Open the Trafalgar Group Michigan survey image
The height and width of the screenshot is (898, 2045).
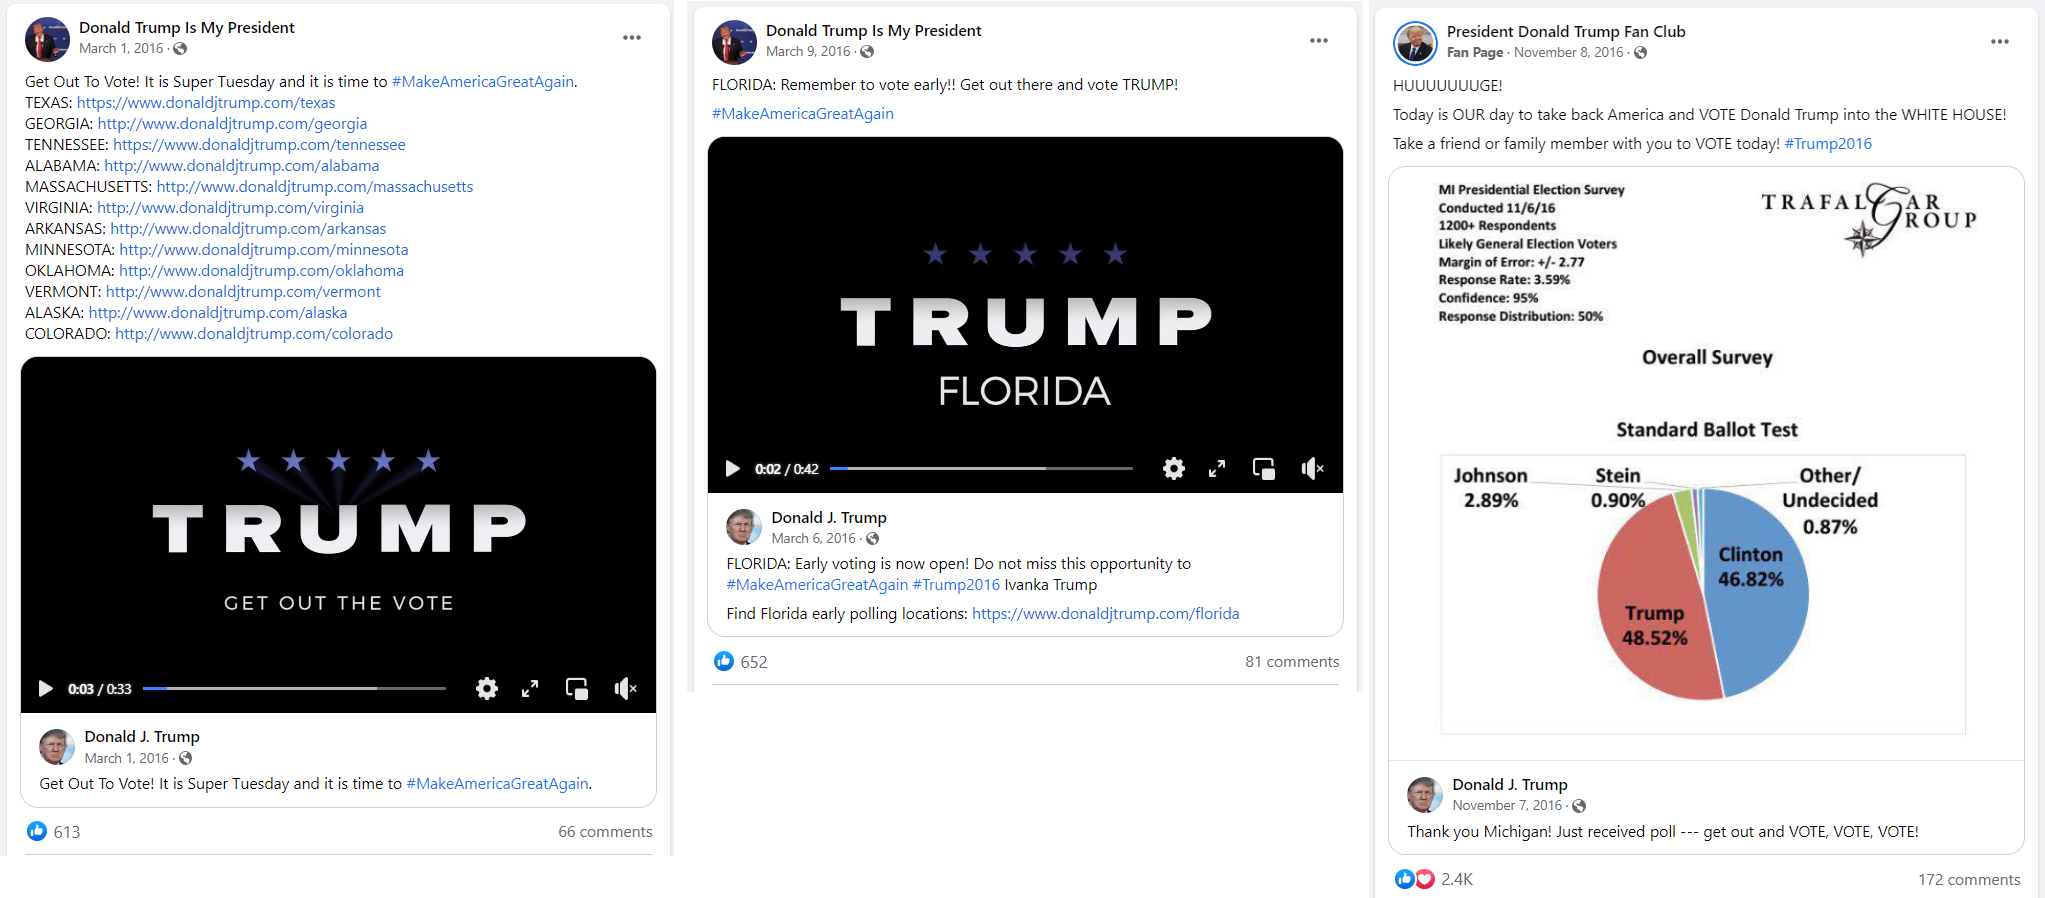(1706, 463)
